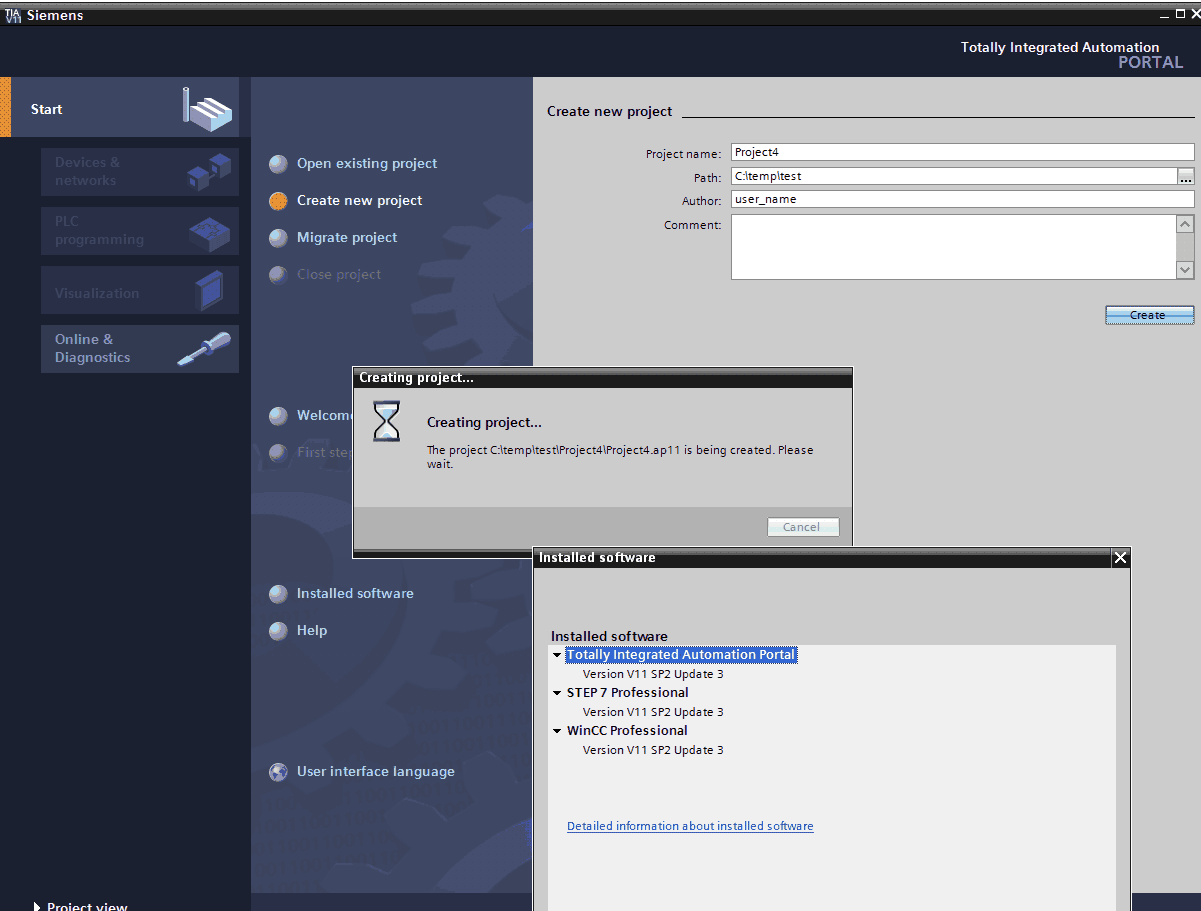This screenshot has width=1201, height=911.
Task: Select Close project entry
Action: tap(339, 275)
